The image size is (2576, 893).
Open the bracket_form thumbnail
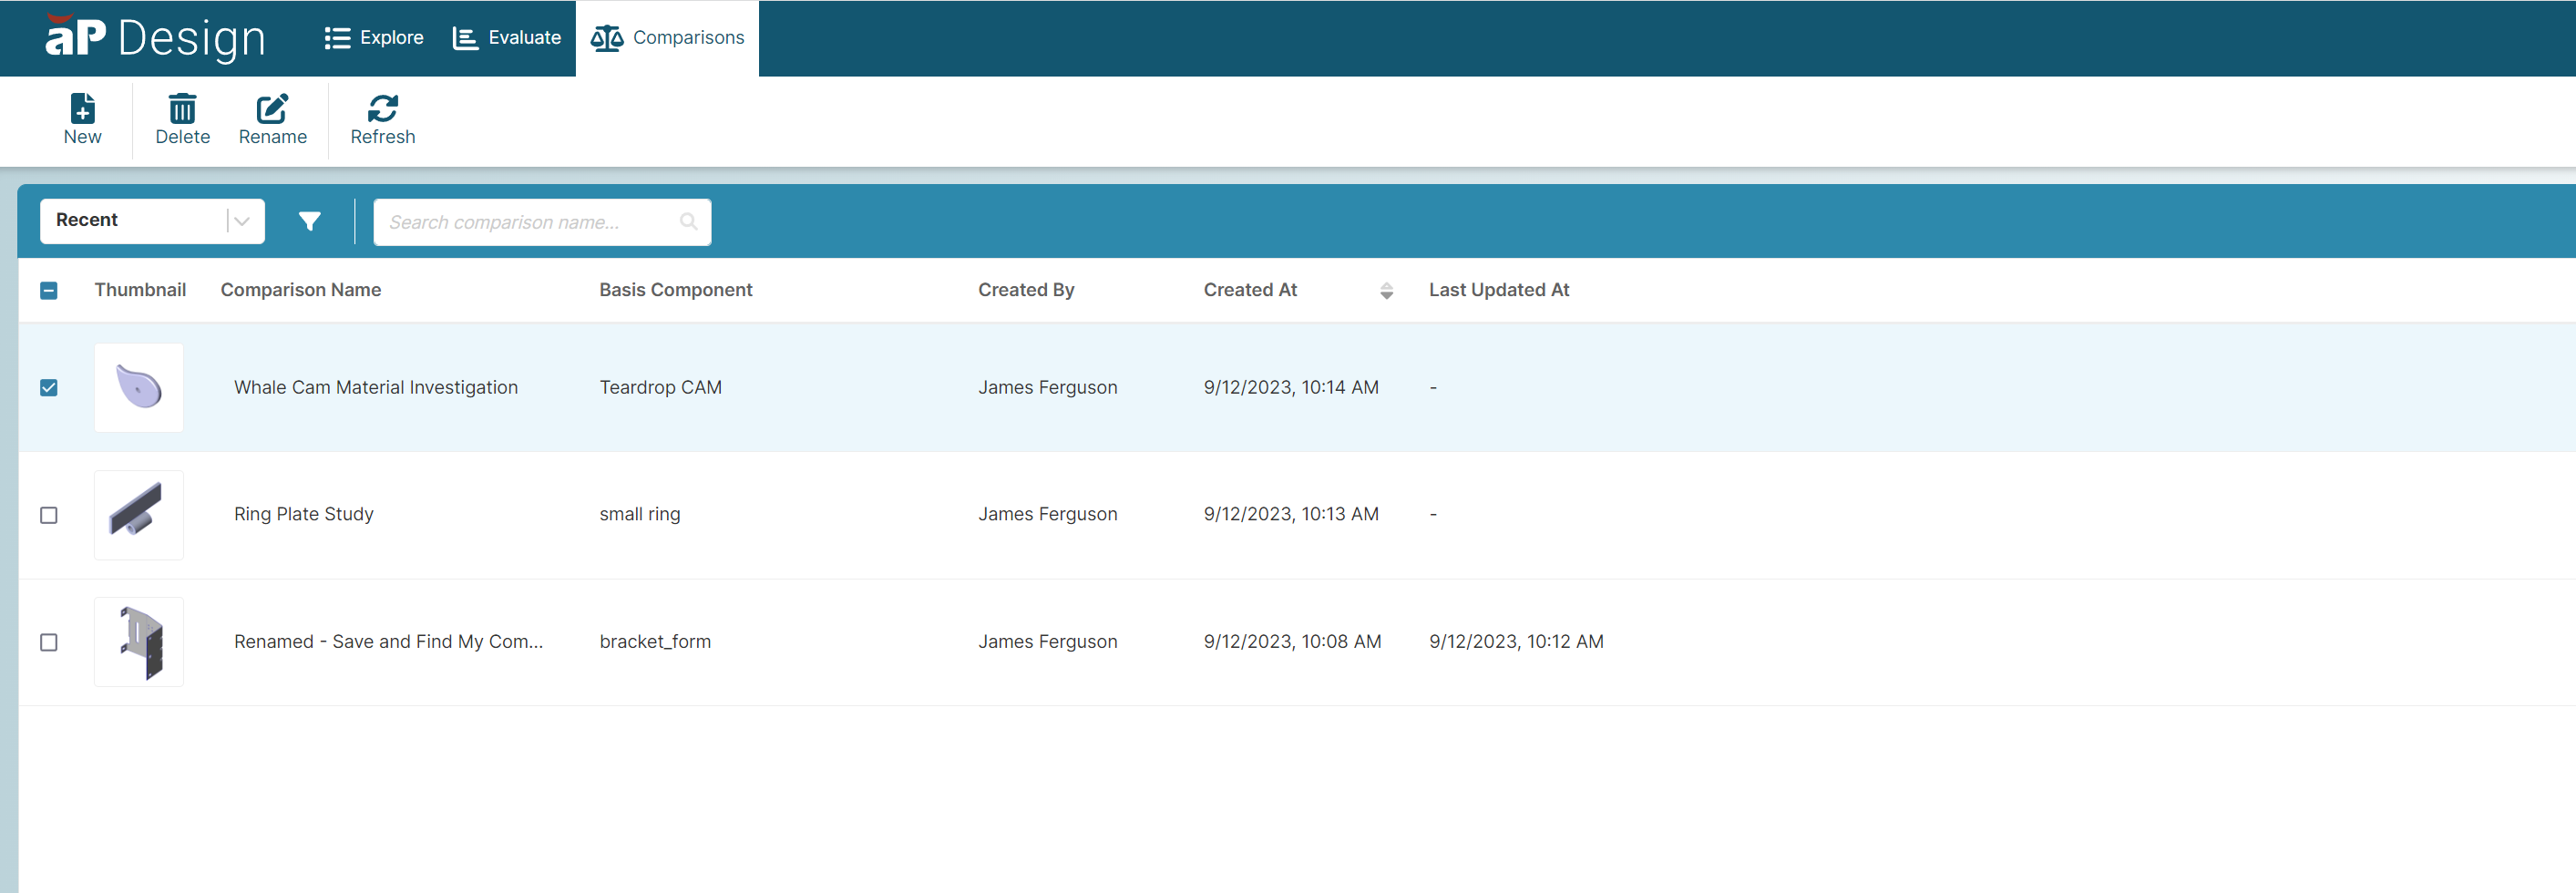(x=139, y=642)
